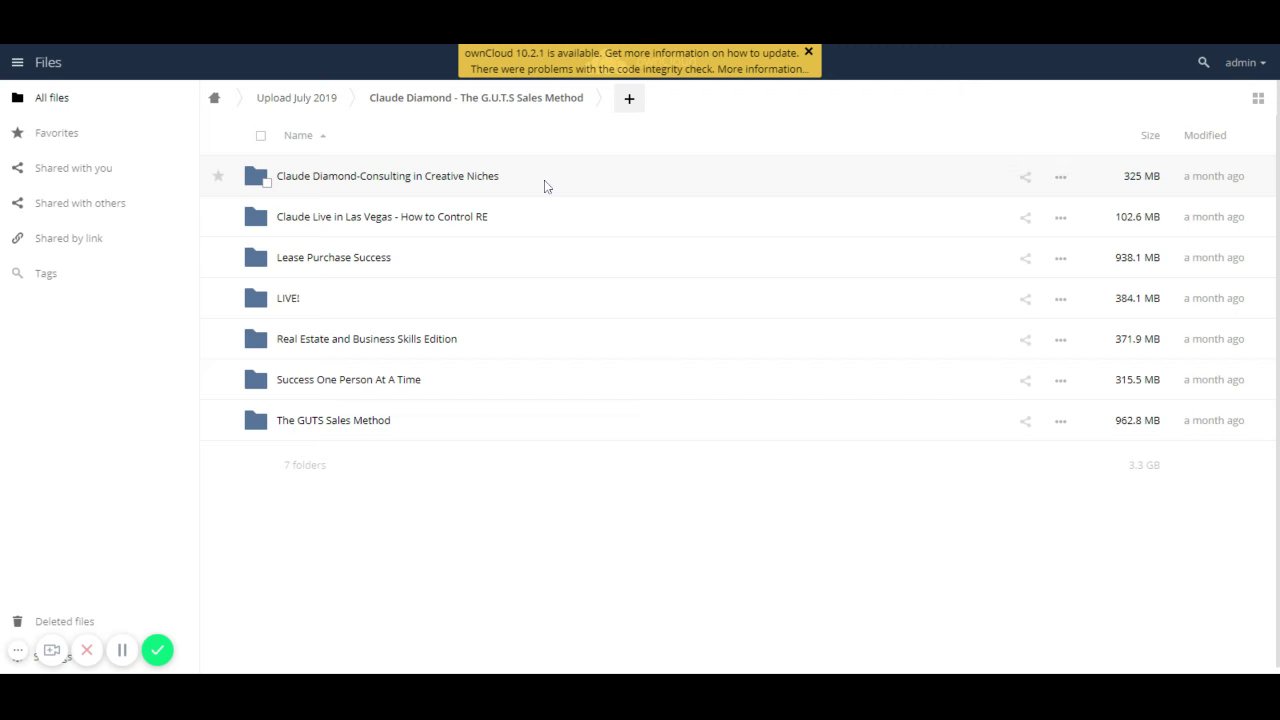Share the Lease Purchase Success folder
Image resolution: width=1280 pixels, height=720 pixels.
[1025, 258]
